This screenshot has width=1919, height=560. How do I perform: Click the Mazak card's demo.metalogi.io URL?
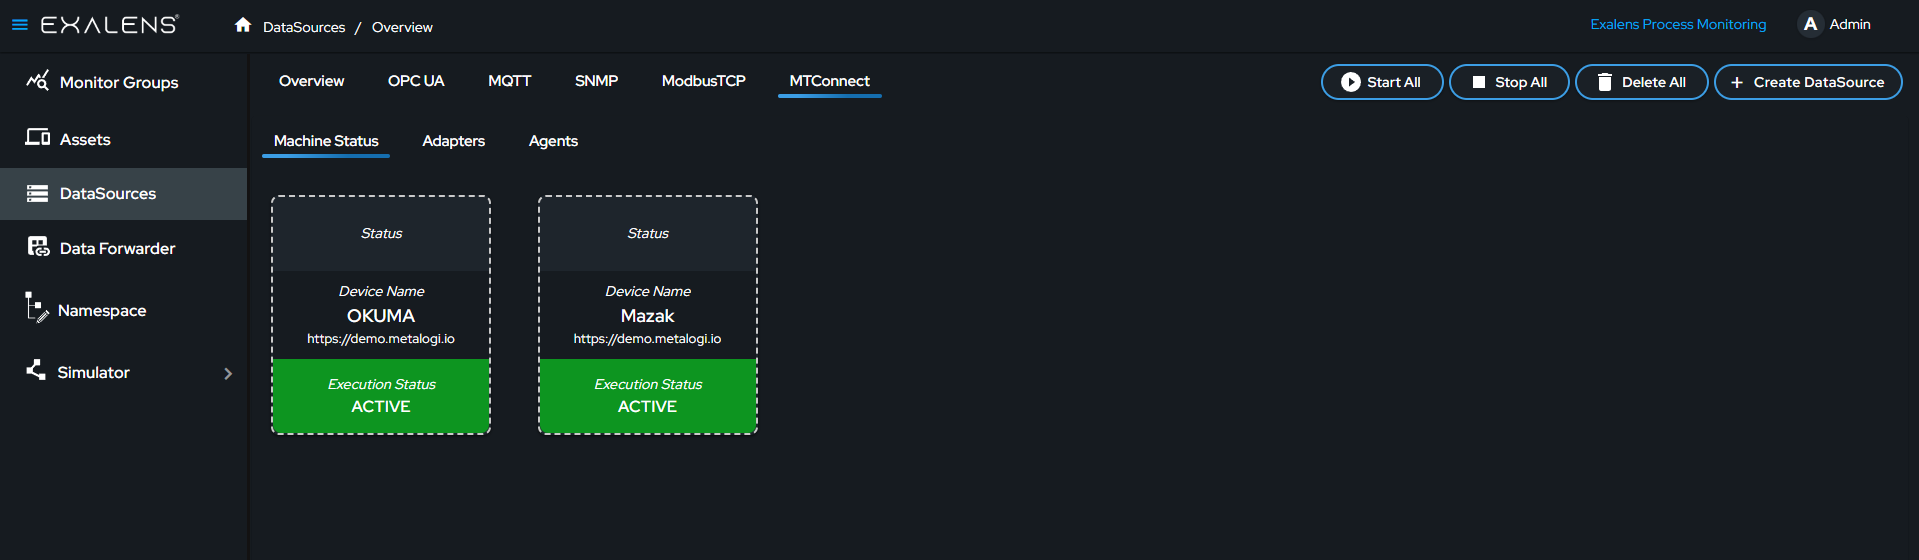point(647,339)
